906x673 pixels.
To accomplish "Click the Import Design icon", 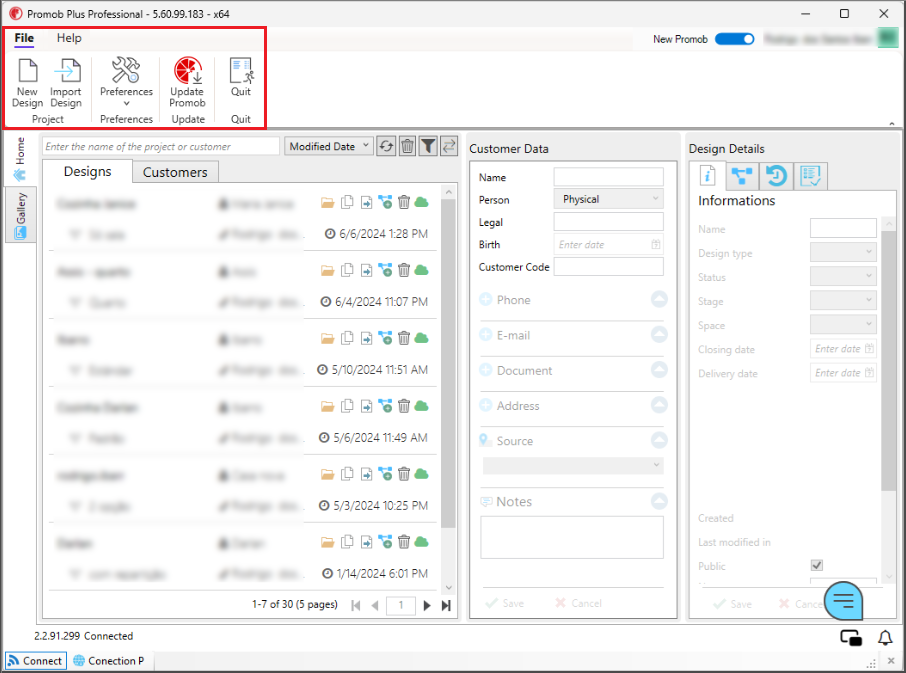I will click(x=67, y=70).
